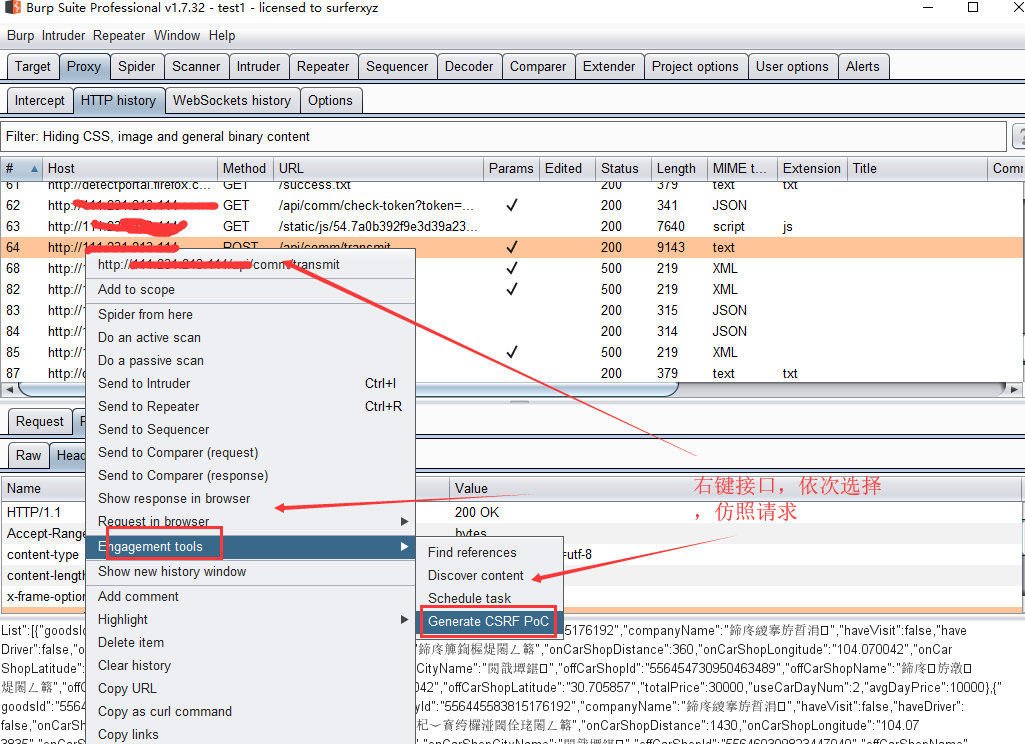Choose Generate CSRF PoC

pyautogui.click(x=488, y=621)
